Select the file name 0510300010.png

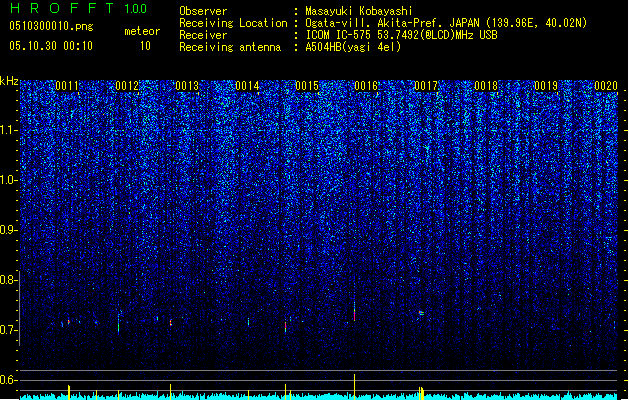click(x=51, y=26)
